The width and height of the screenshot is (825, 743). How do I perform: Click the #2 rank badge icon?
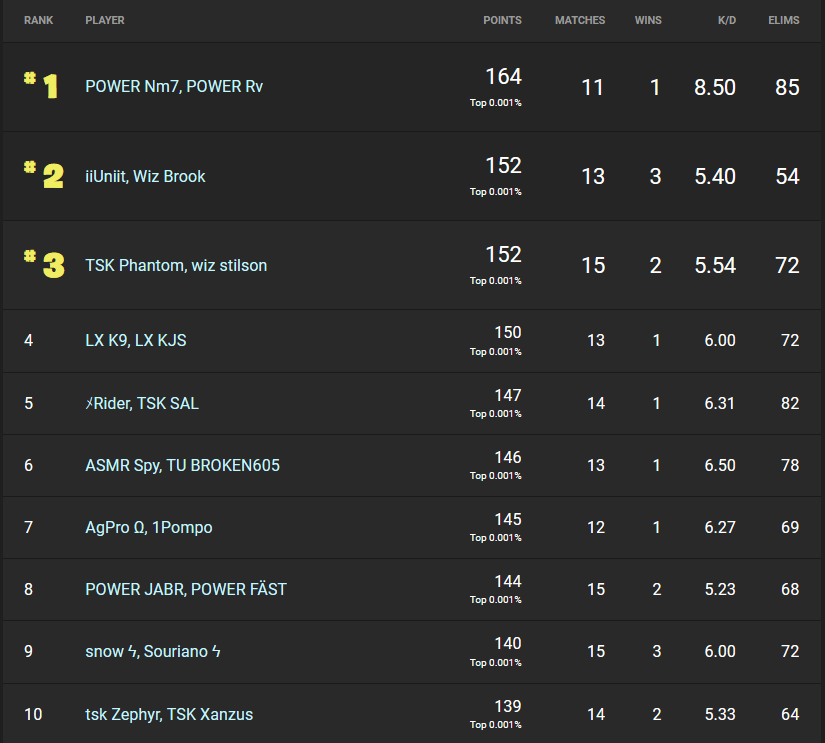pyautogui.click(x=43, y=176)
